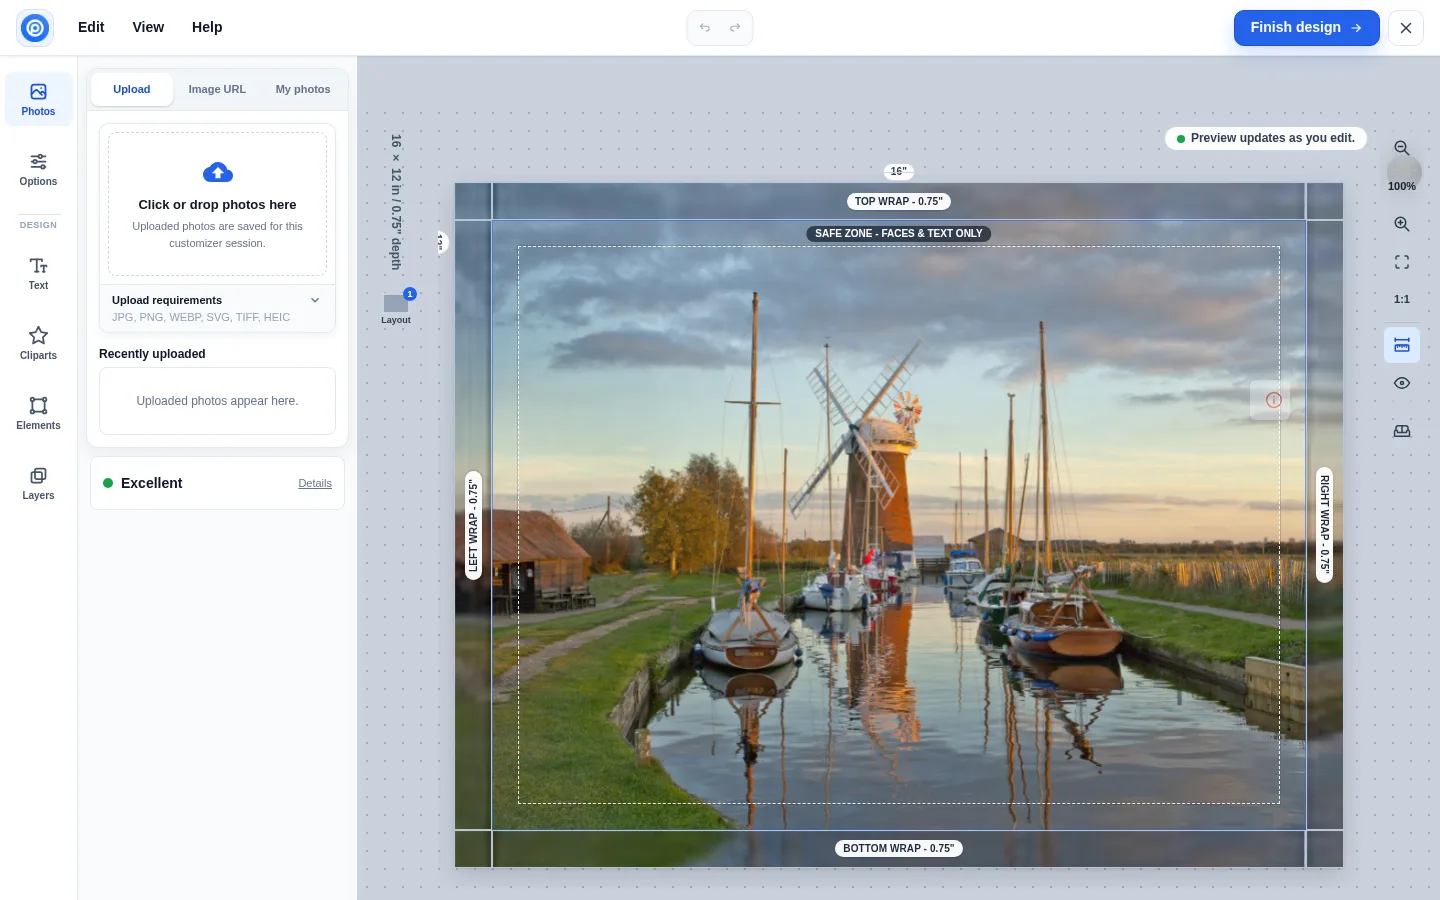Click the SAFE ZONE - FACES & TEXT ONLY label
The width and height of the screenshot is (1440, 900).
point(899,233)
